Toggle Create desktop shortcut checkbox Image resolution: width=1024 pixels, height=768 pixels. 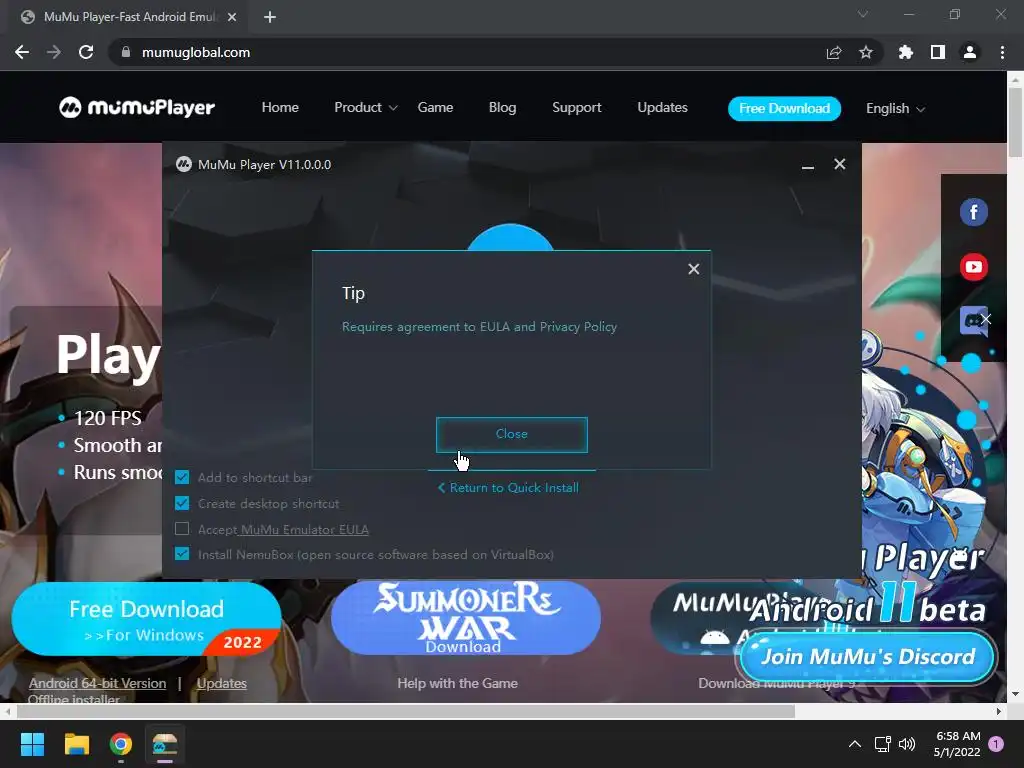tap(182, 504)
